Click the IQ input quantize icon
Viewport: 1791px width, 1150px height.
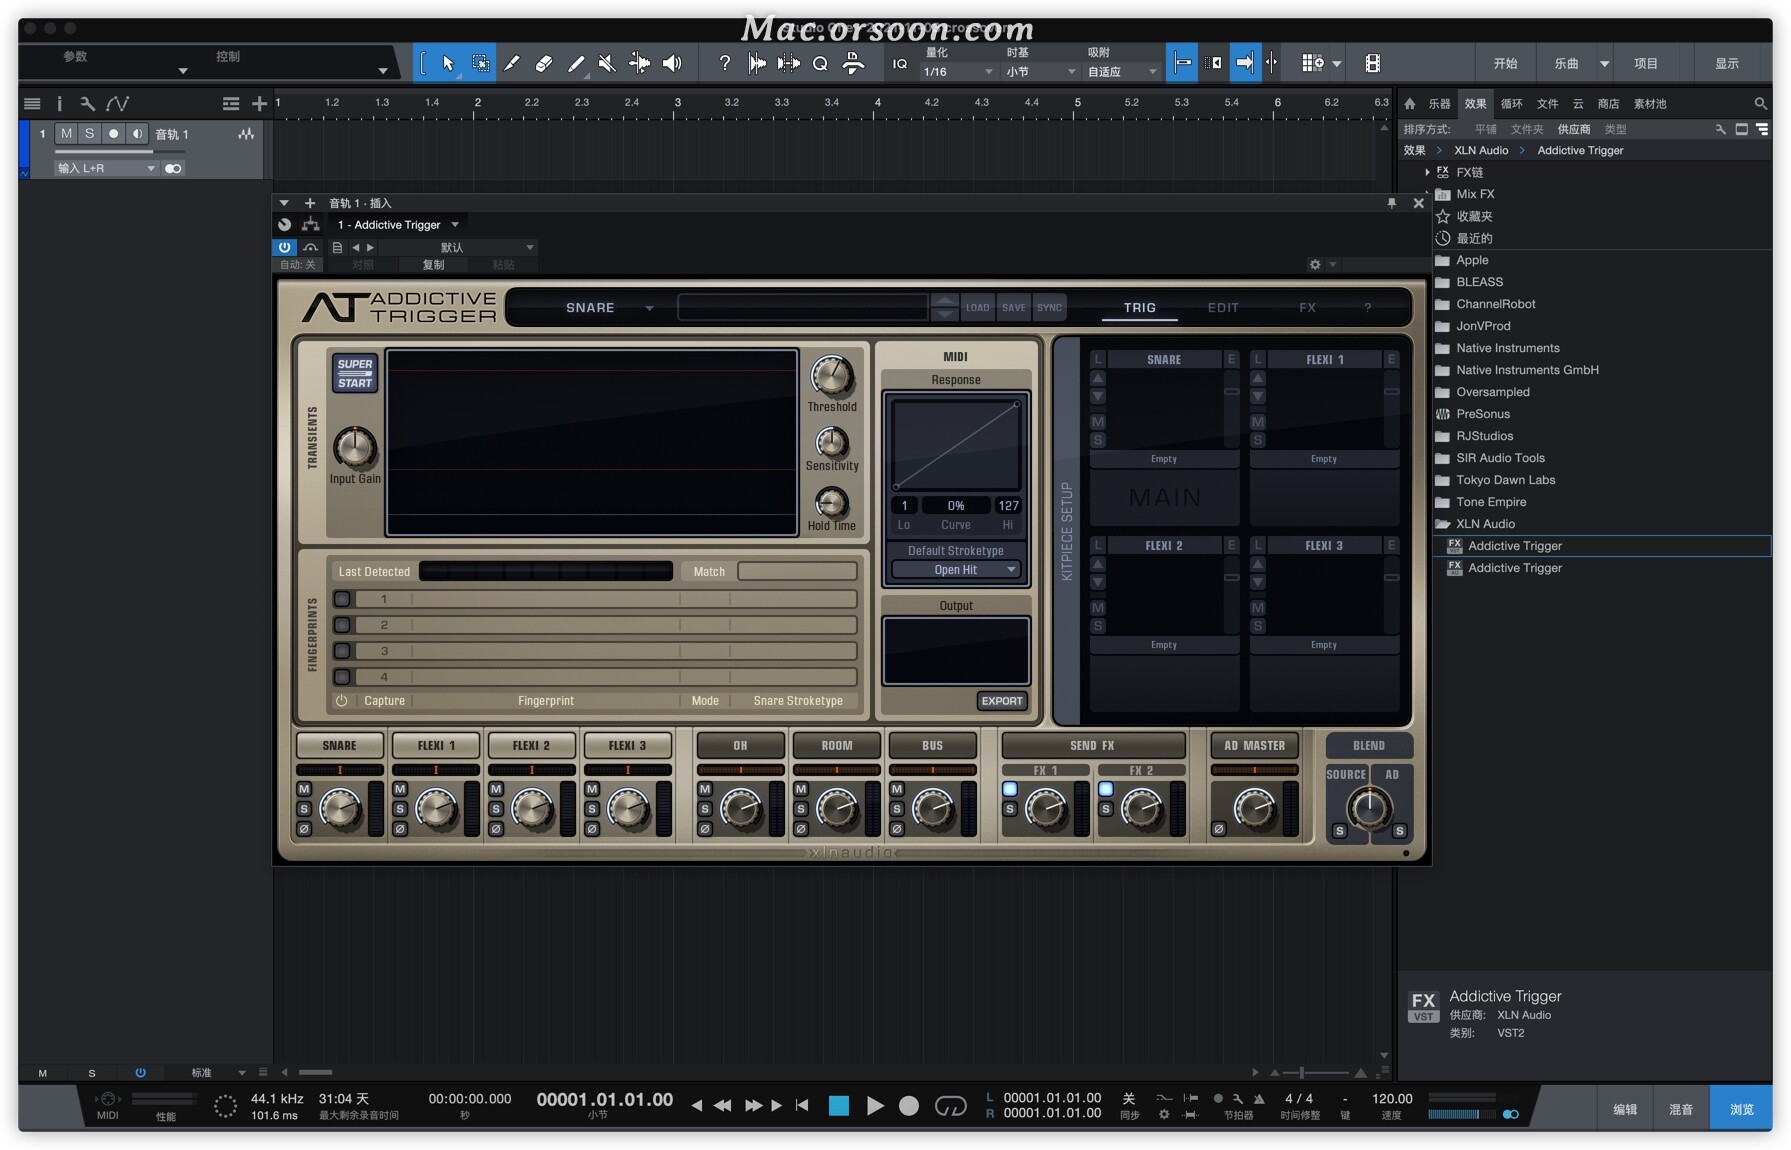(x=900, y=63)
